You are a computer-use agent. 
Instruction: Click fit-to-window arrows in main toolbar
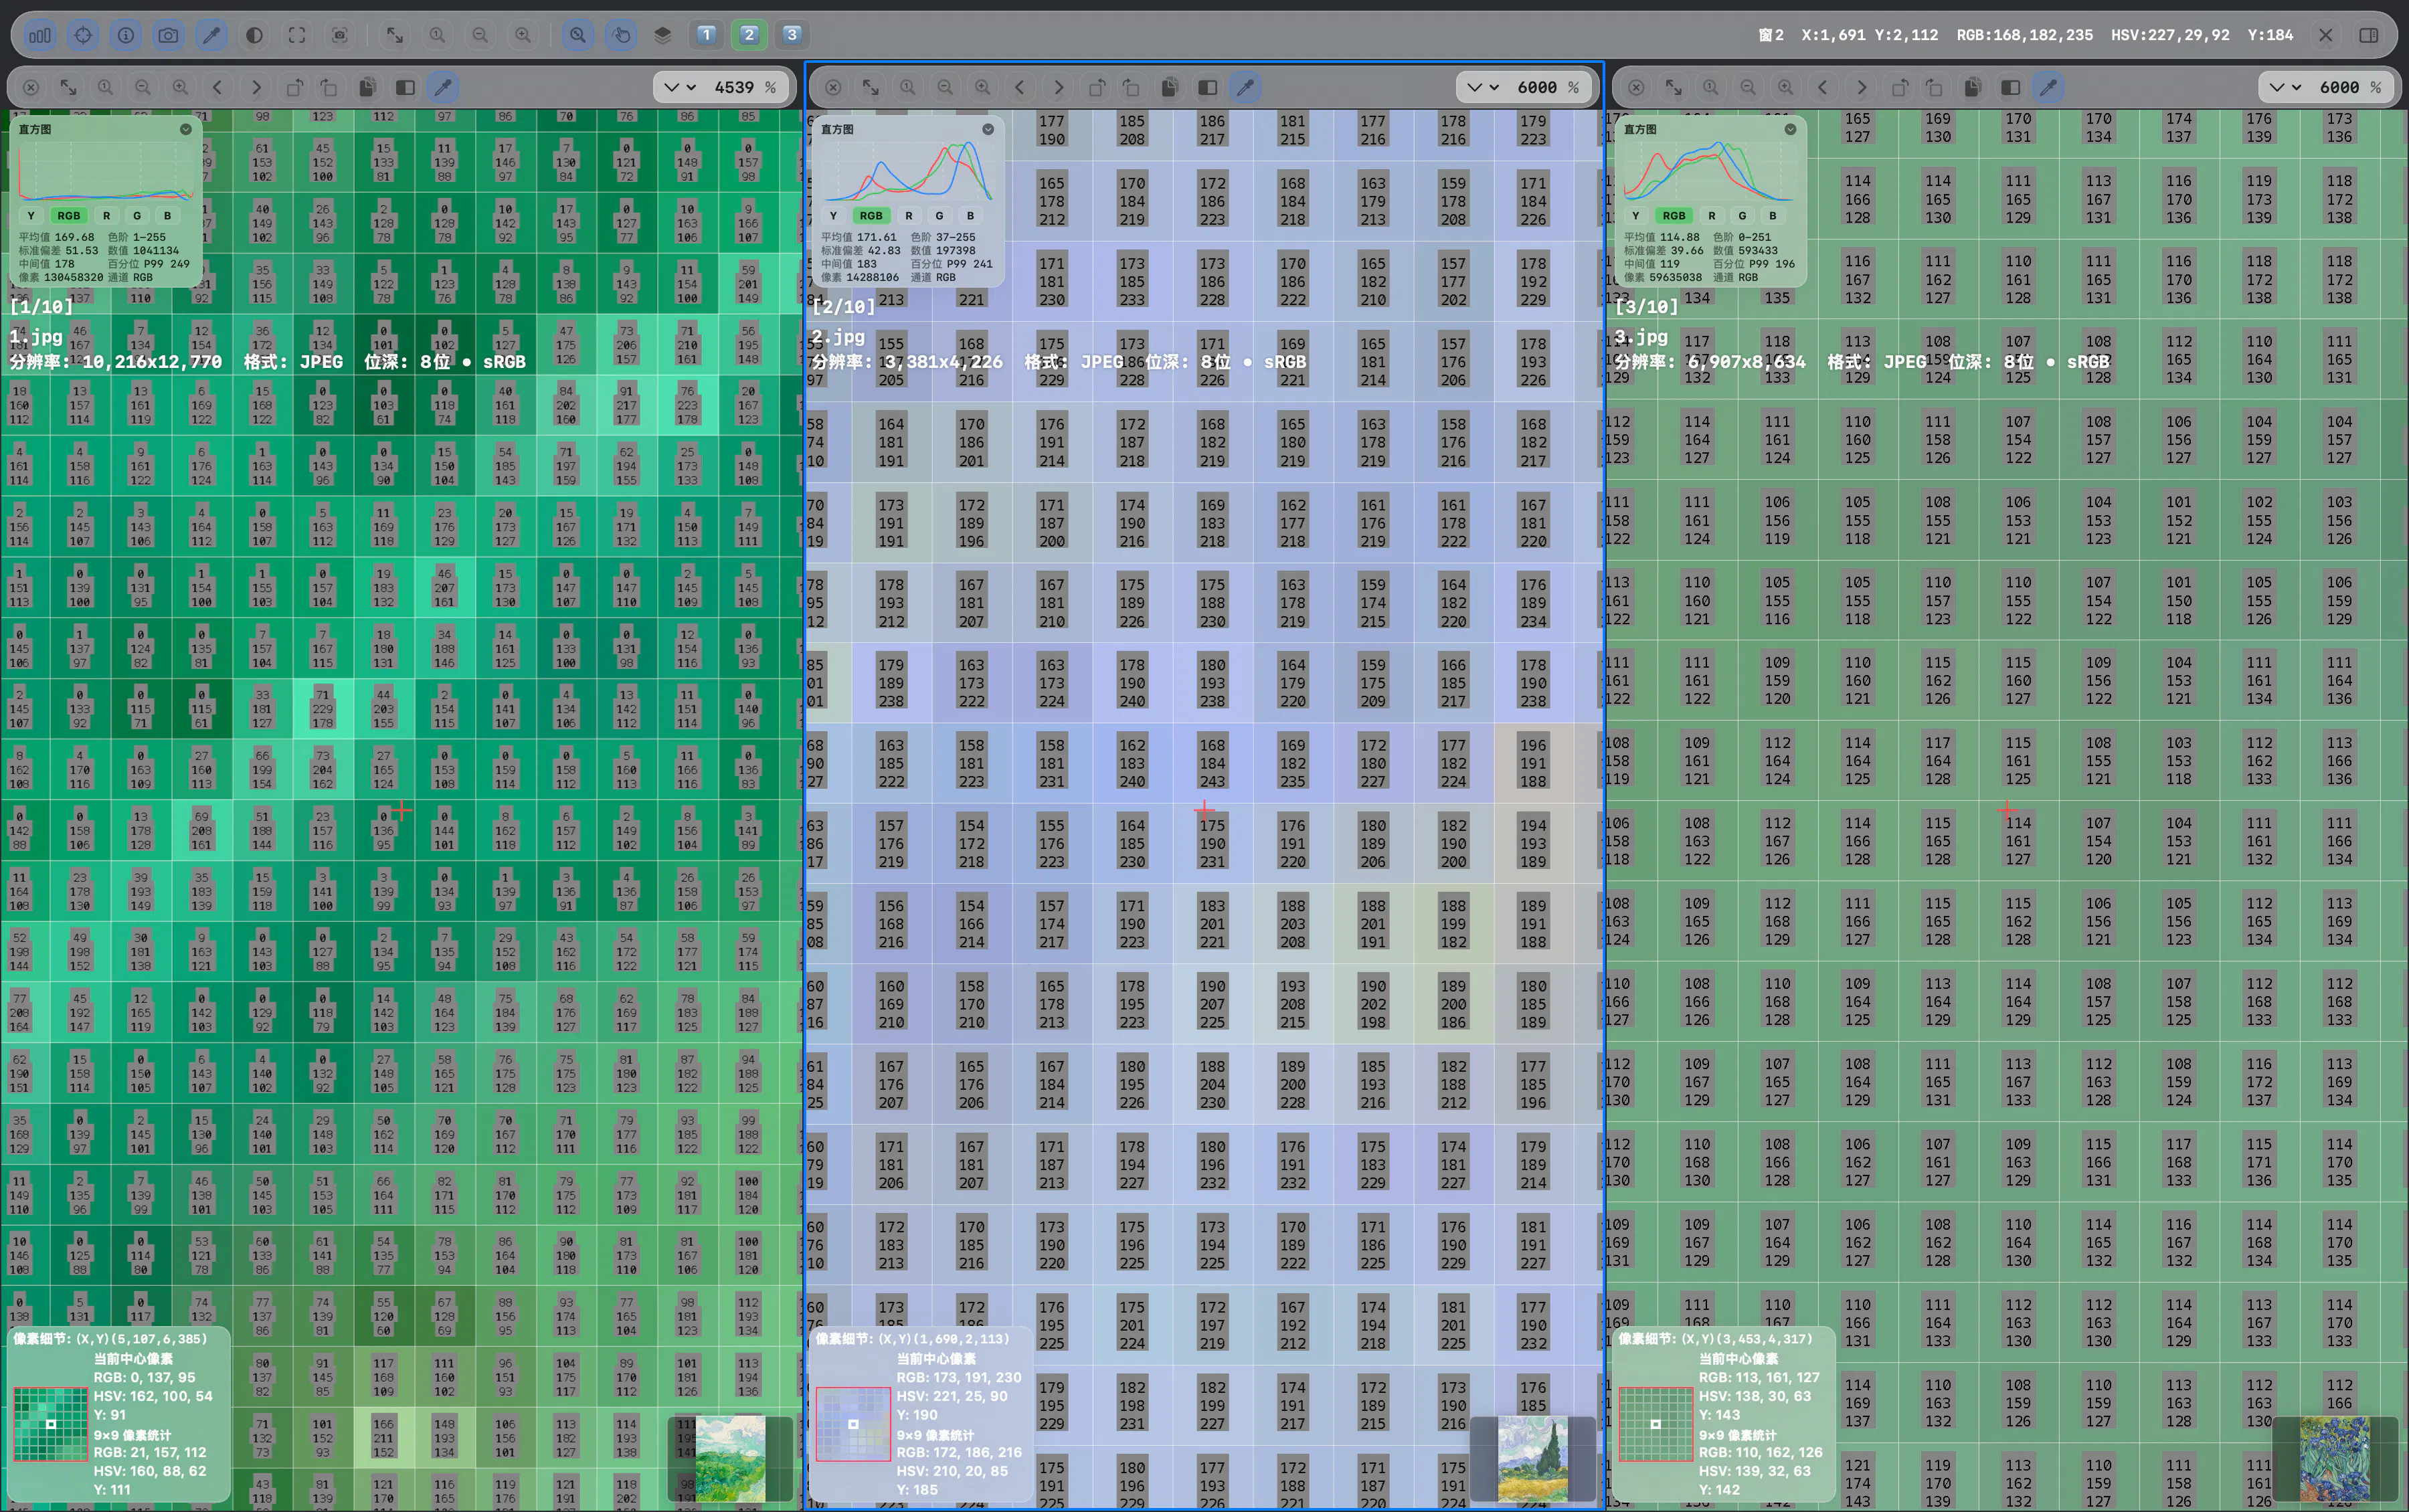point(395,35)
